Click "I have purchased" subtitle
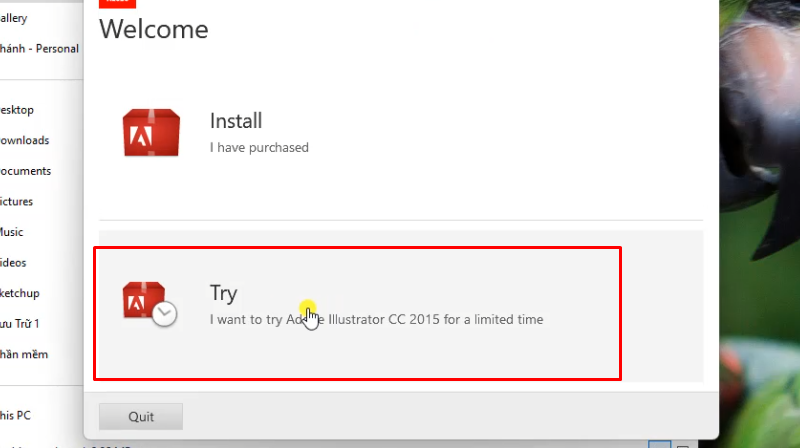Screen dimensions: 800x448 coord(259,147)
